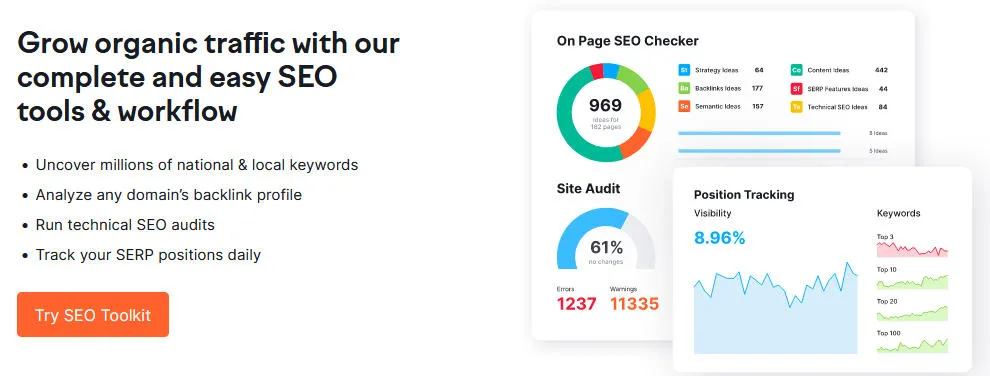
Task: Click the On Page SEO Checker heading
Action: click(628, 41)
